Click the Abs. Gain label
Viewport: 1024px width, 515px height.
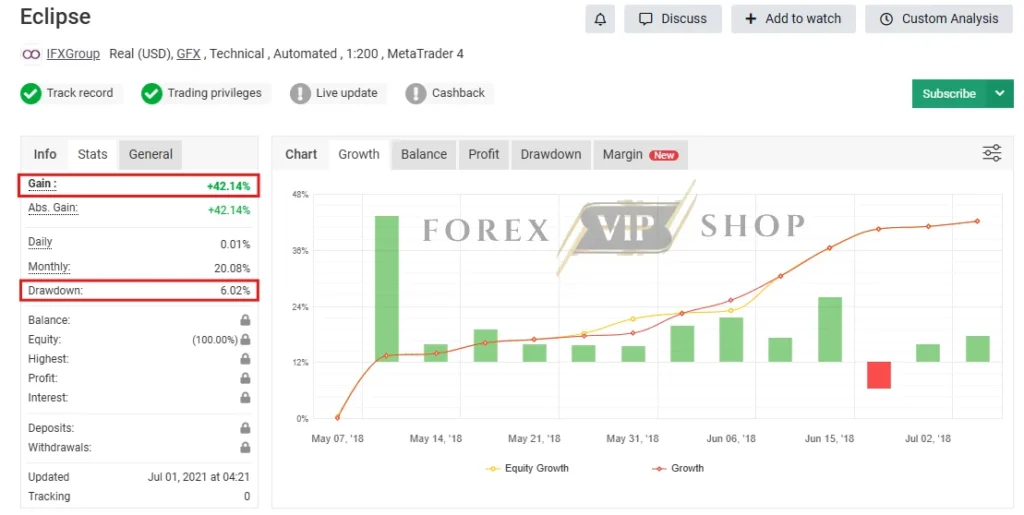[53, 208]
